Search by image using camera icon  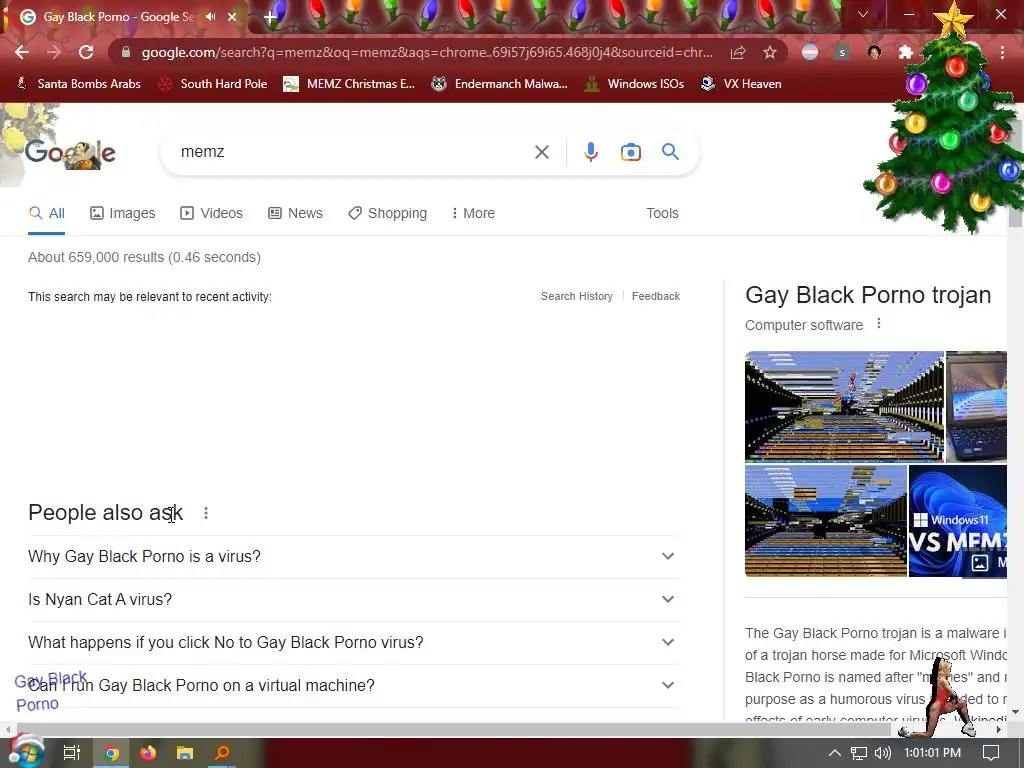[630, 152]
